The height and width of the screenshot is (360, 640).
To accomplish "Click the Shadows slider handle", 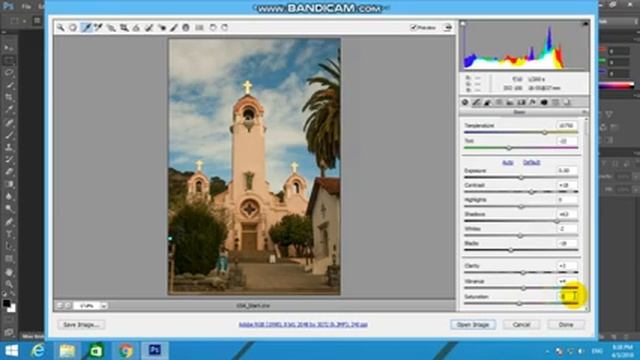I will click(557, 221).
